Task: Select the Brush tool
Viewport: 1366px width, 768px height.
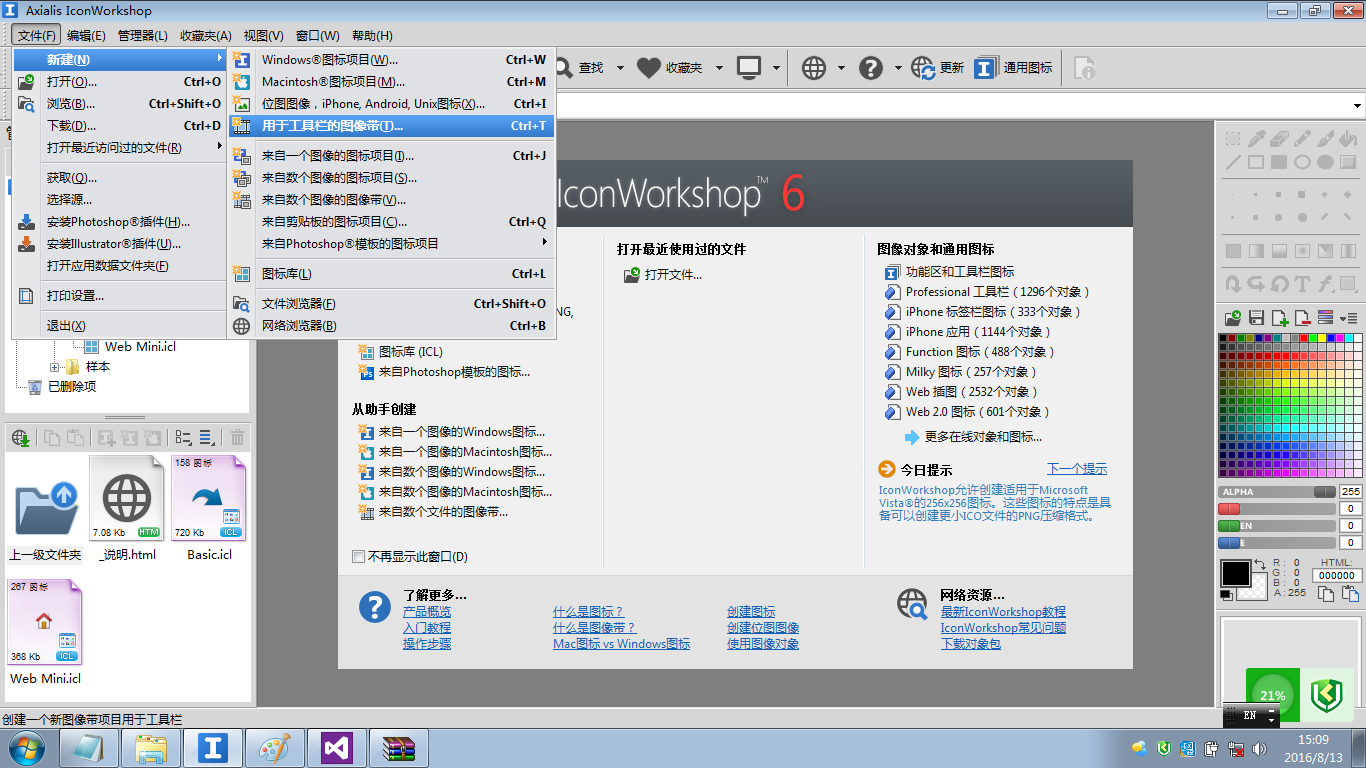Action: [x=1326, y=139]
